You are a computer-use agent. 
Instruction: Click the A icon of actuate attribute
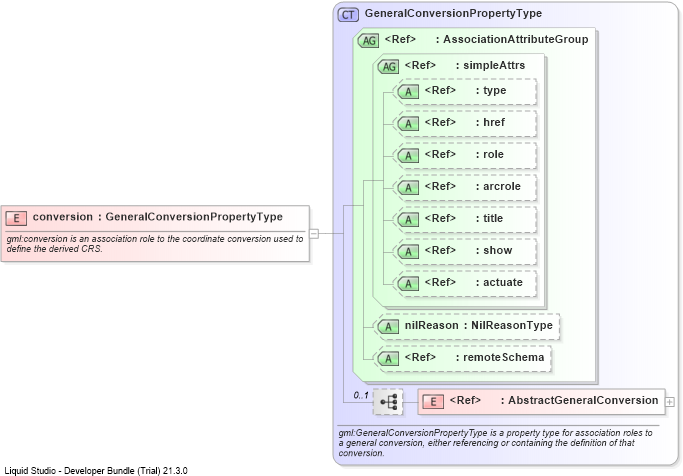click(408, 284)
